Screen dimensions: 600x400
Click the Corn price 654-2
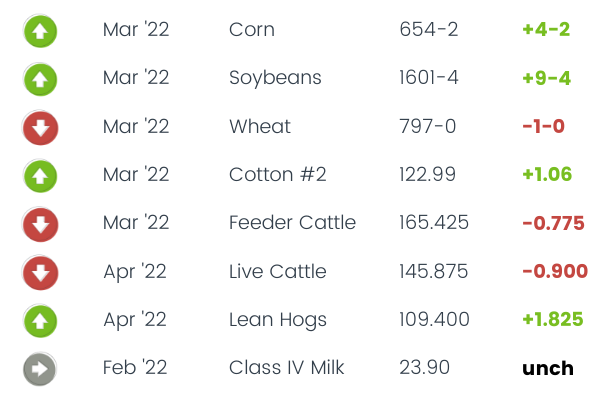[x=428, y=29]
